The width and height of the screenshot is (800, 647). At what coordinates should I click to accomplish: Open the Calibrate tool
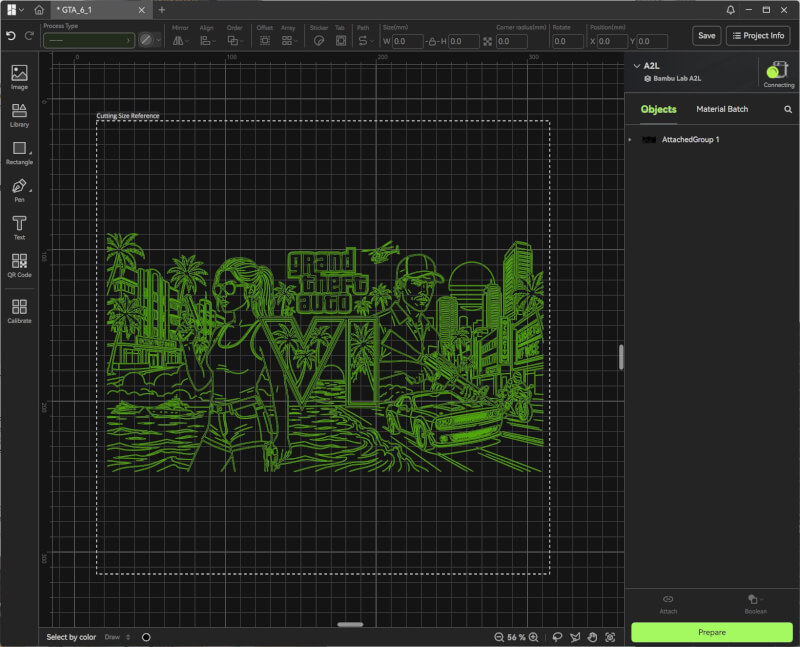coord(19,311)
